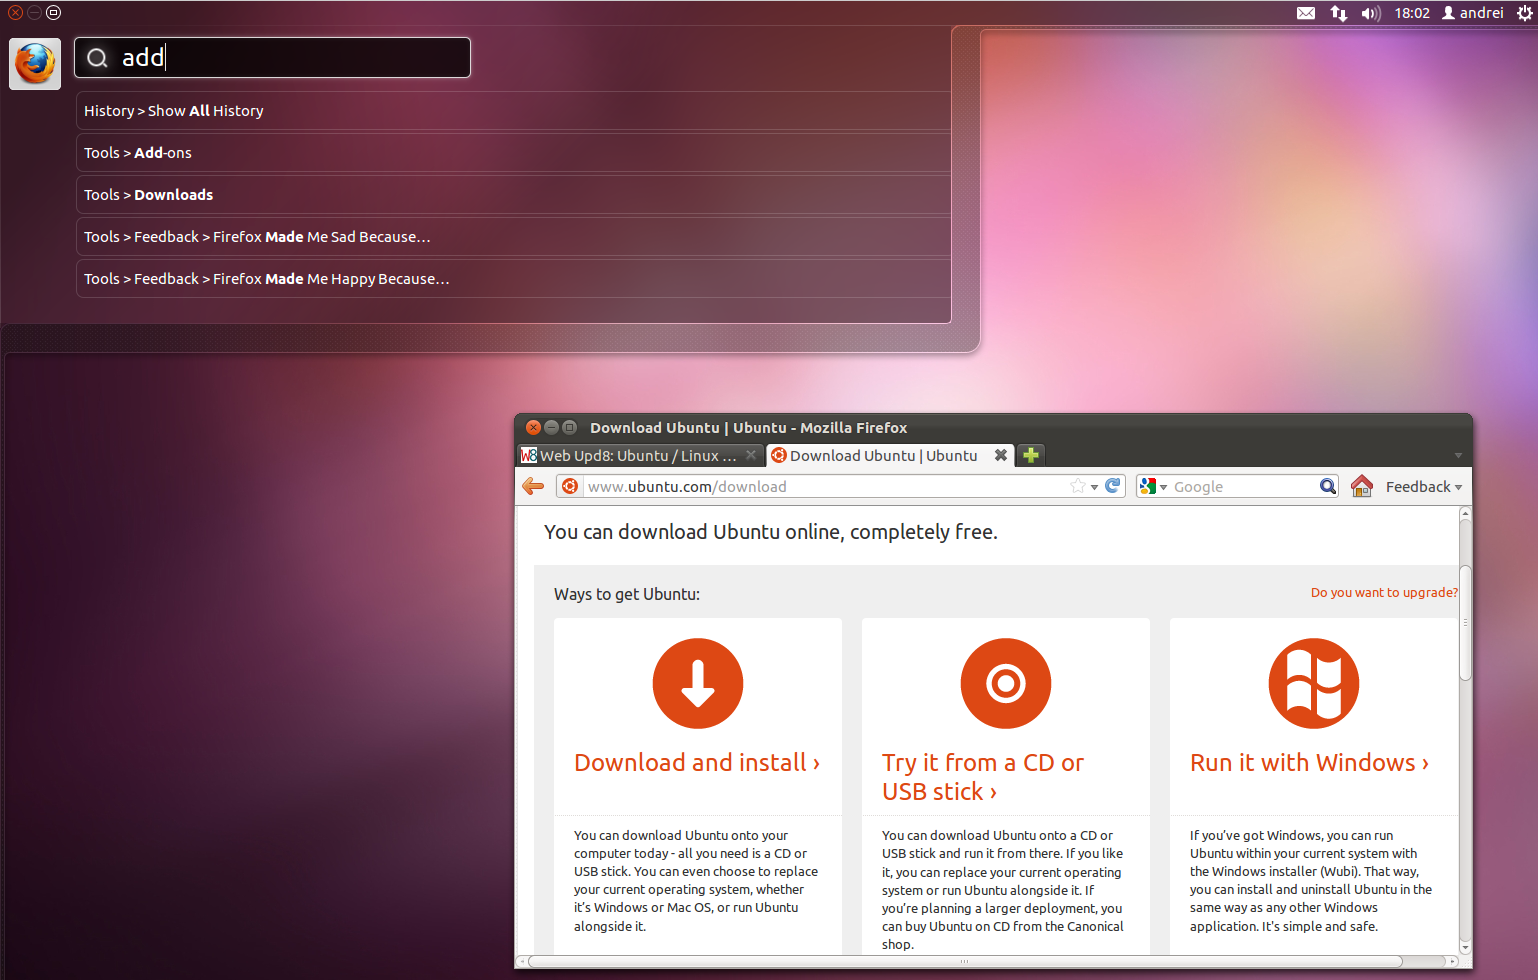The width and height of the screenshot is (1538, 980).
Task: Click the horizontal scrollbar under the page
Action: coord(965,962)
